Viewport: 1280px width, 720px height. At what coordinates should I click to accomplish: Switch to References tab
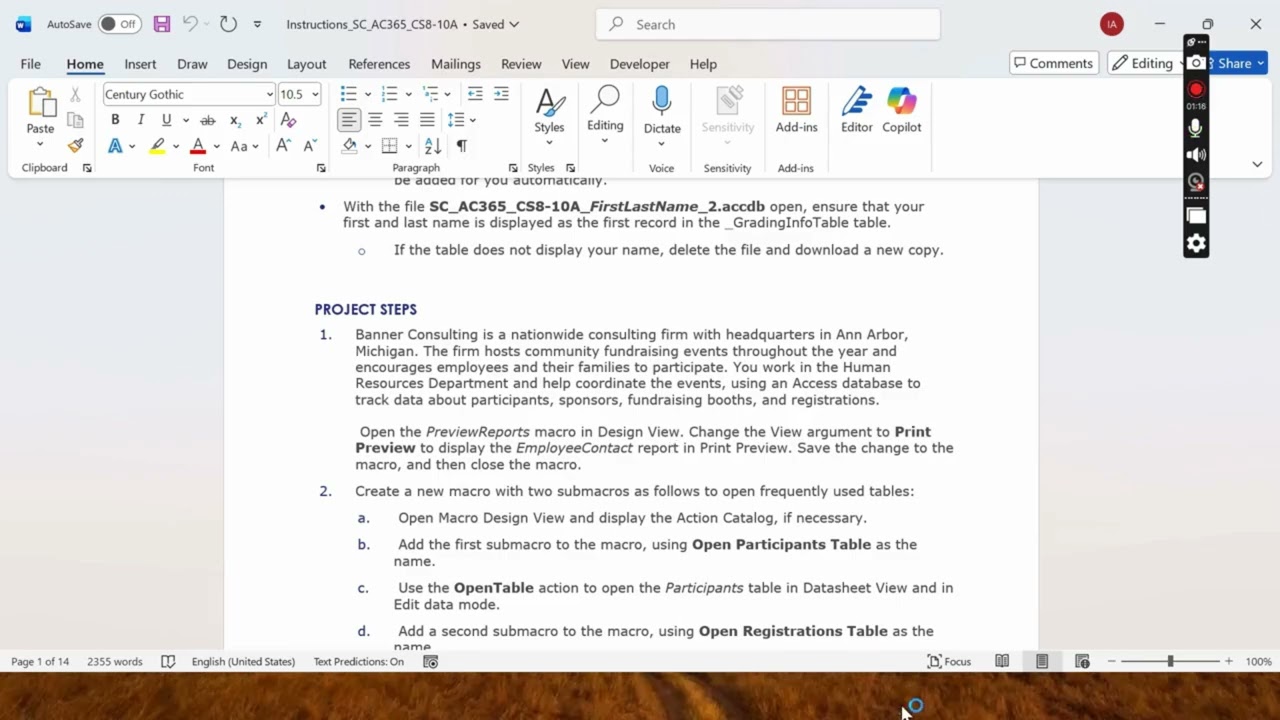click(379, 64)
